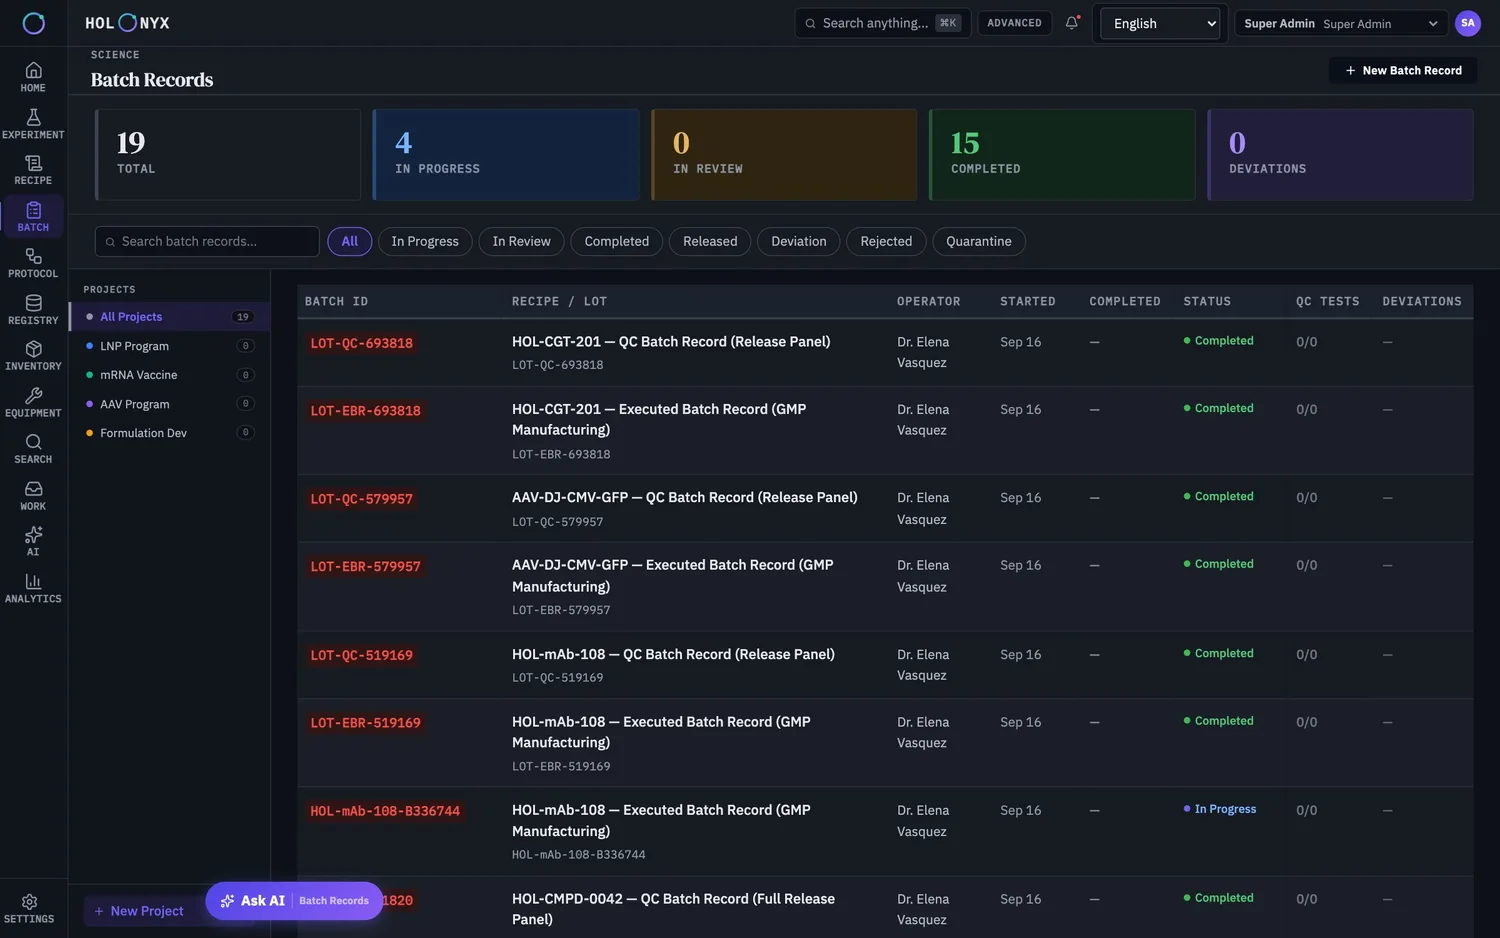The image size is (1500, 938).
Task: Click the Search anything field
Action: click(x=882, y=23)
